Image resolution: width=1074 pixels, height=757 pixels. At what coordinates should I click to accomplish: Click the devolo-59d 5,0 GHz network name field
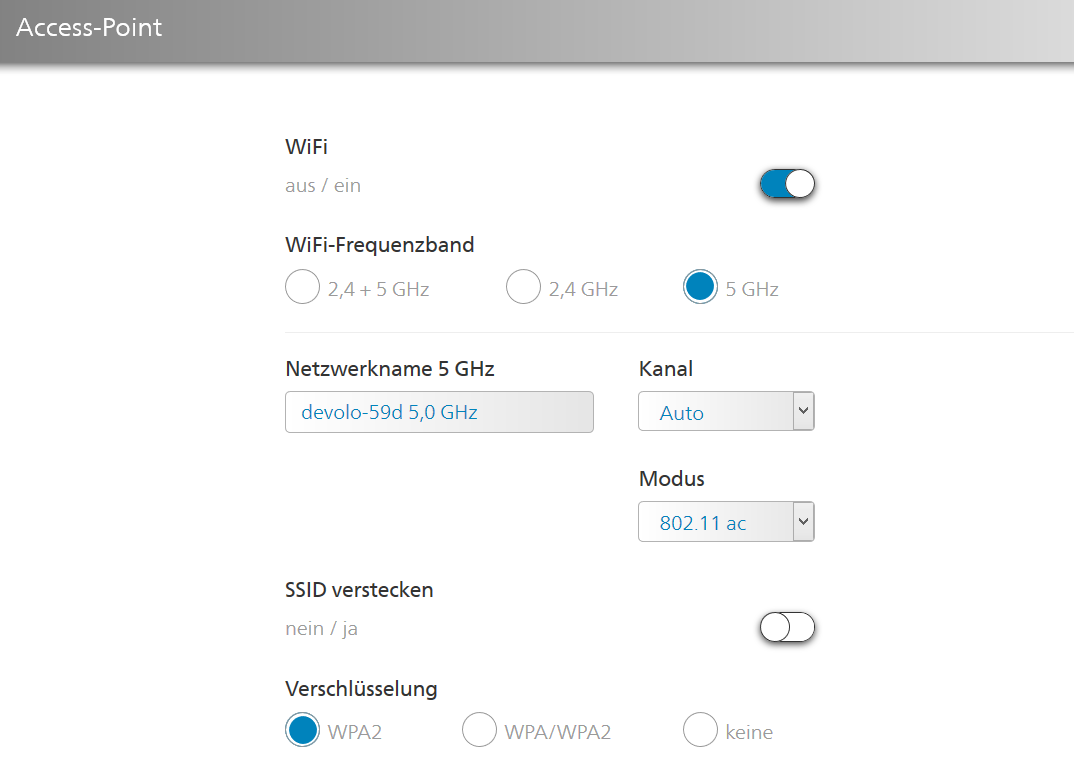pos(439,412)
